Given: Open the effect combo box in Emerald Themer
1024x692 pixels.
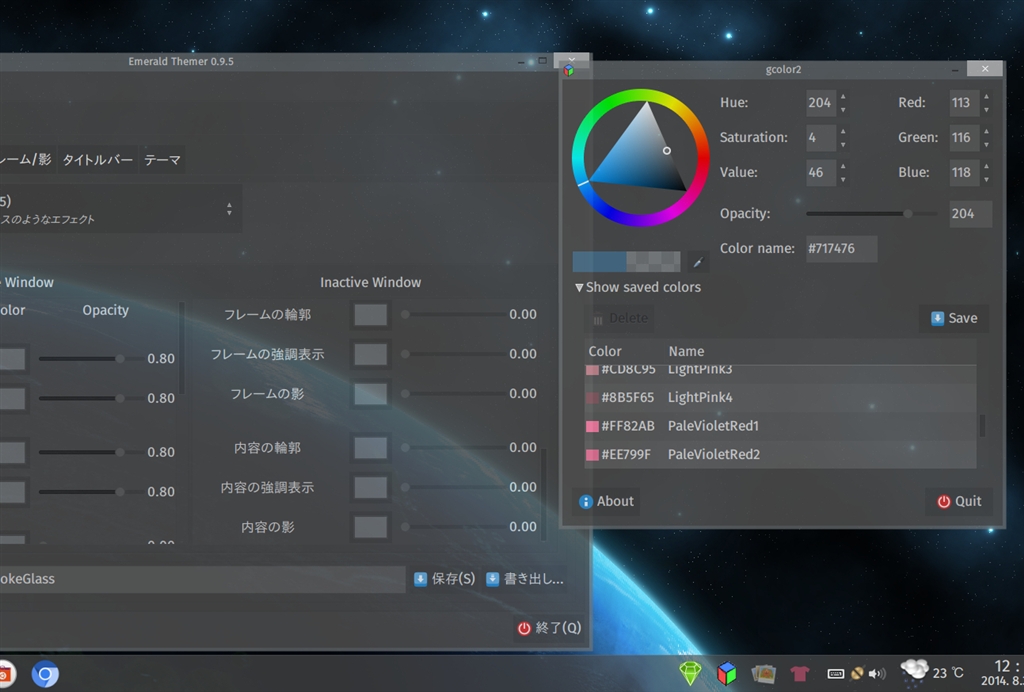Looking at the screenshot, I should coord(120,209).
